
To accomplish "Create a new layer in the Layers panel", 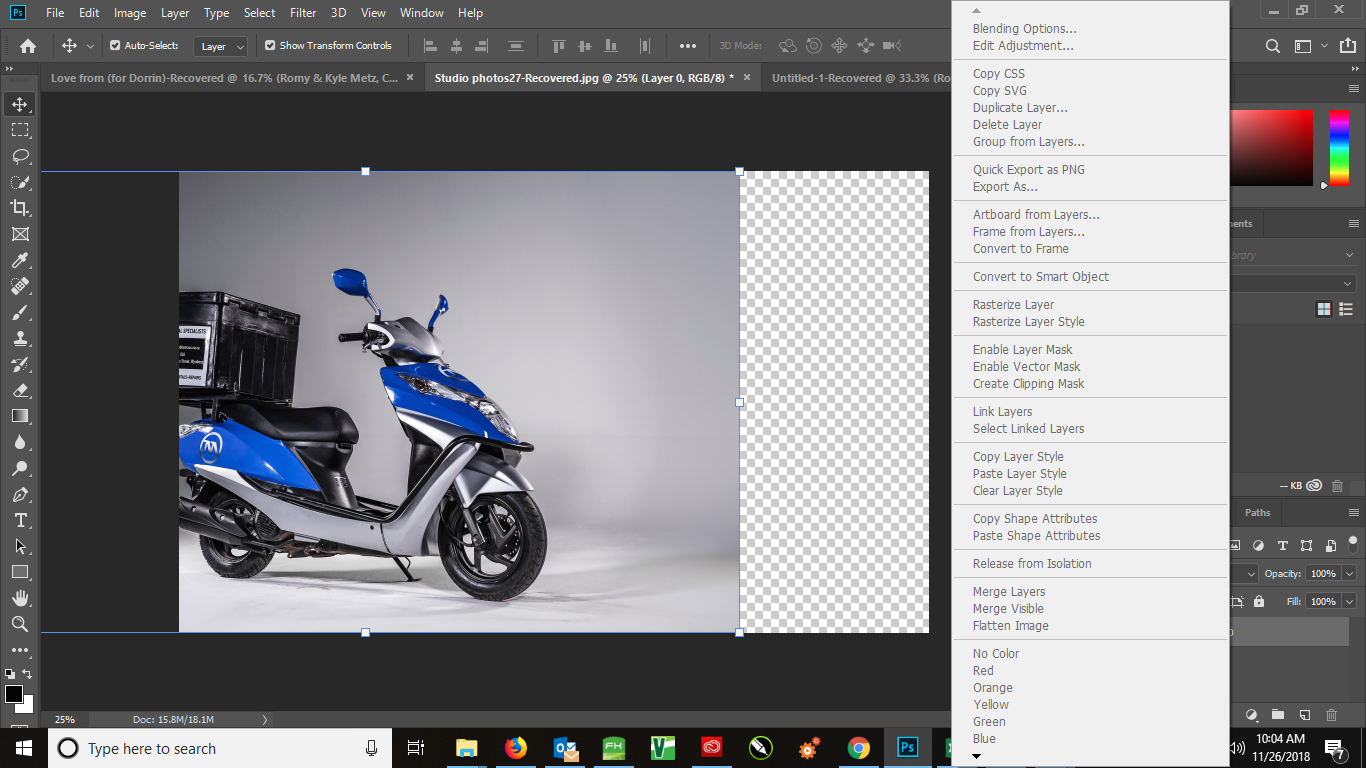I will tap(1304, 715).
